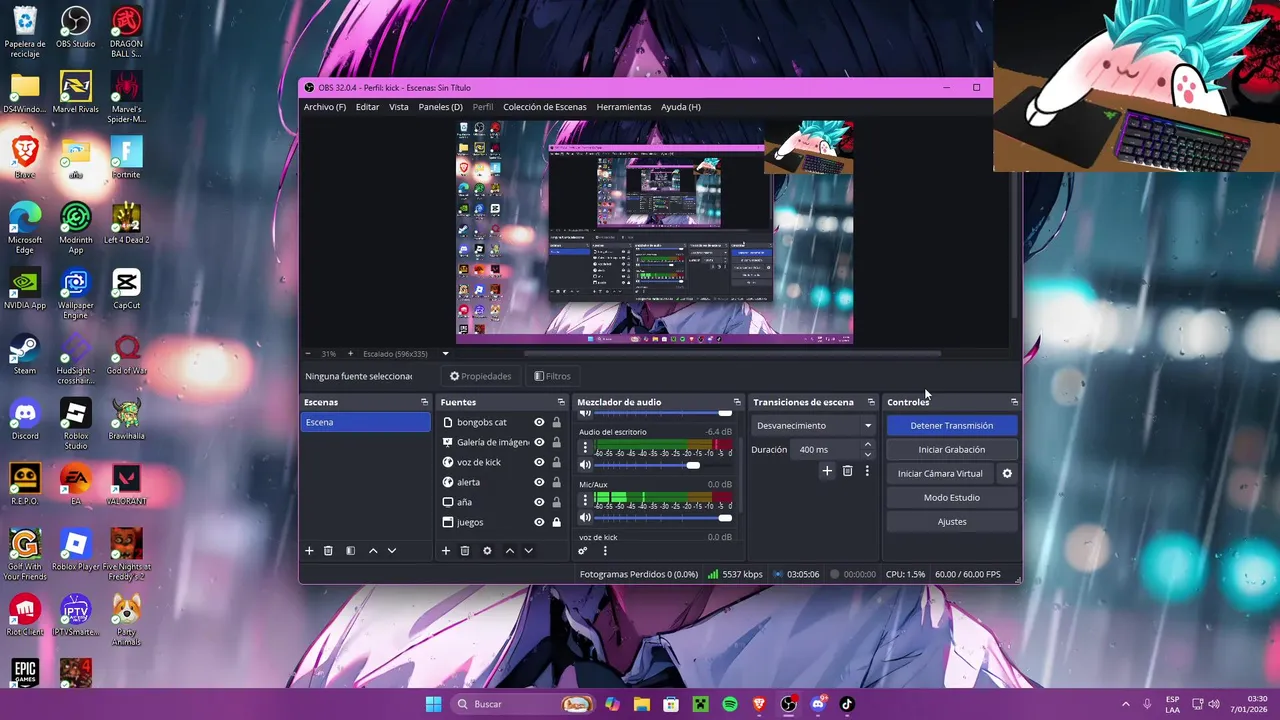
Task: Open transition properties three-dot menu
Action: [x=867, y=471]
